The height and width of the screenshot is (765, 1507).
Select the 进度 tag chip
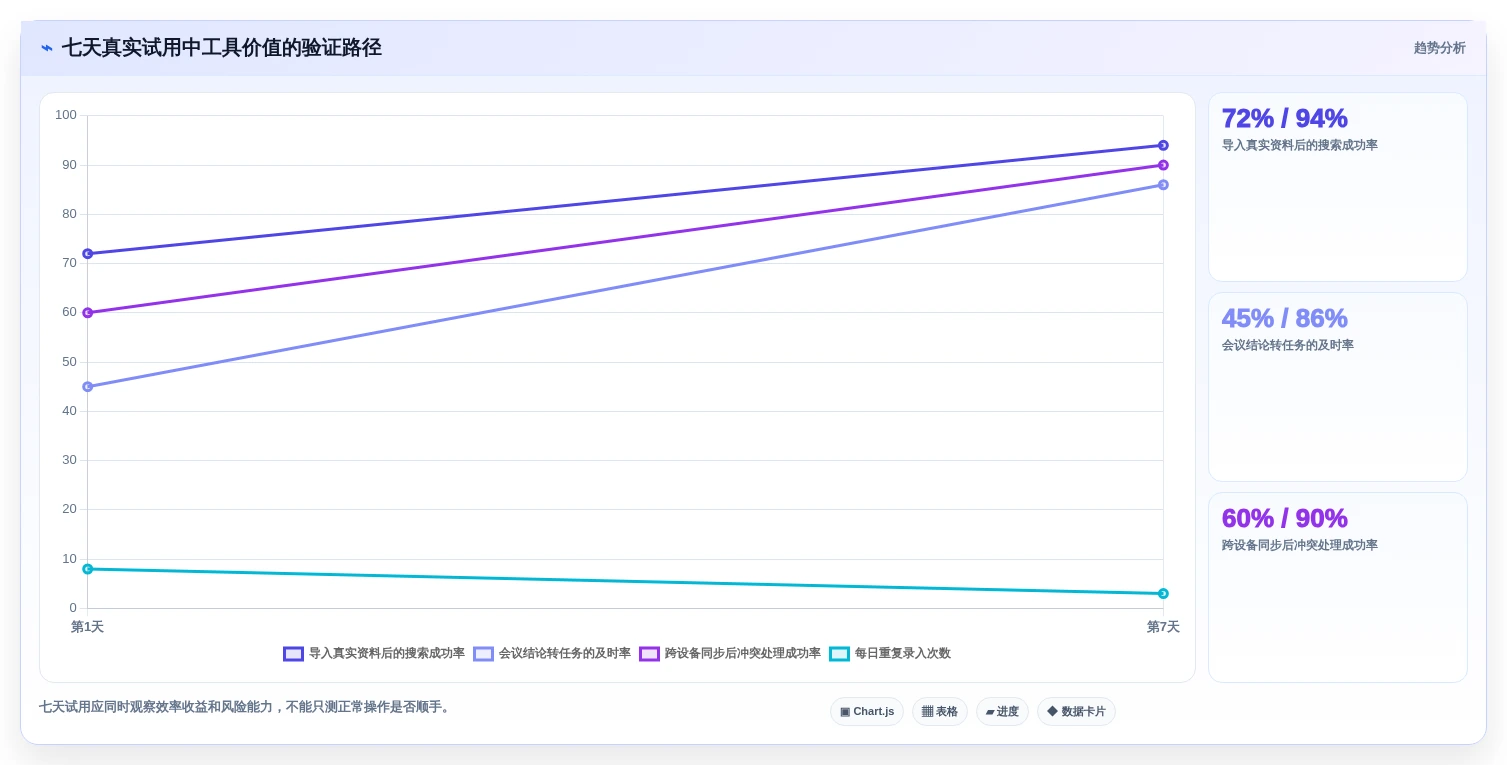(1002, 712)
